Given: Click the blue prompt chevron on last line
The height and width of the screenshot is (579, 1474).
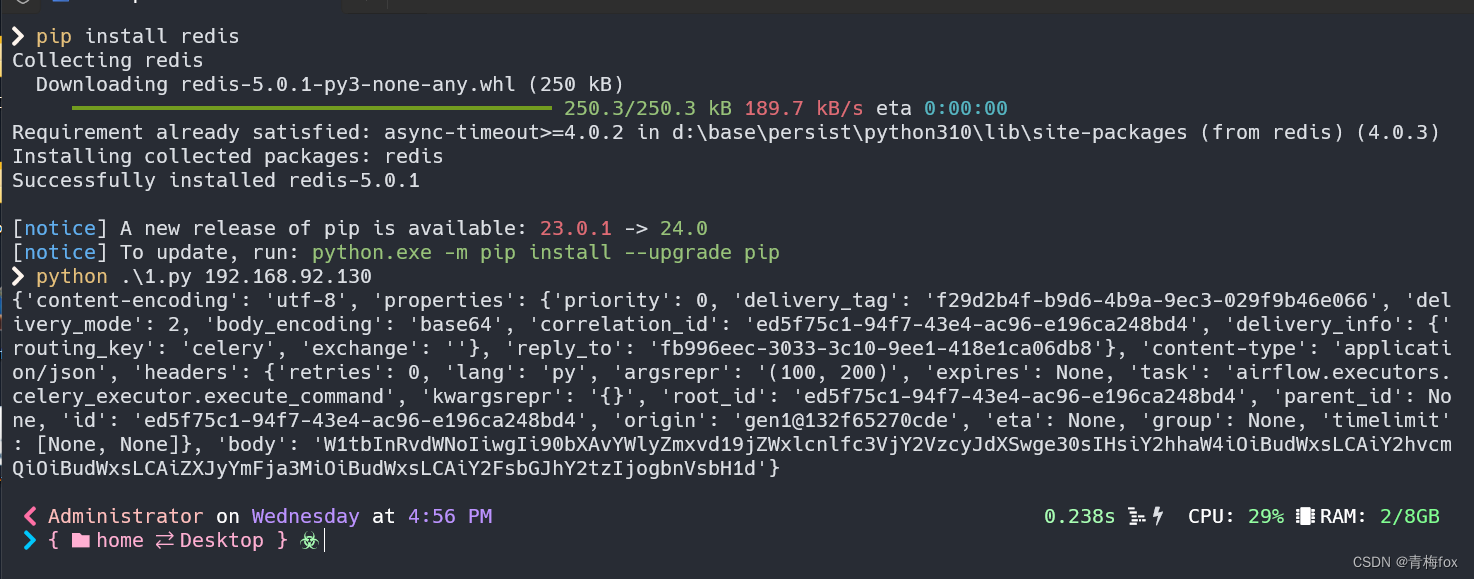Looking at the screenshot, I should (29, 541).
